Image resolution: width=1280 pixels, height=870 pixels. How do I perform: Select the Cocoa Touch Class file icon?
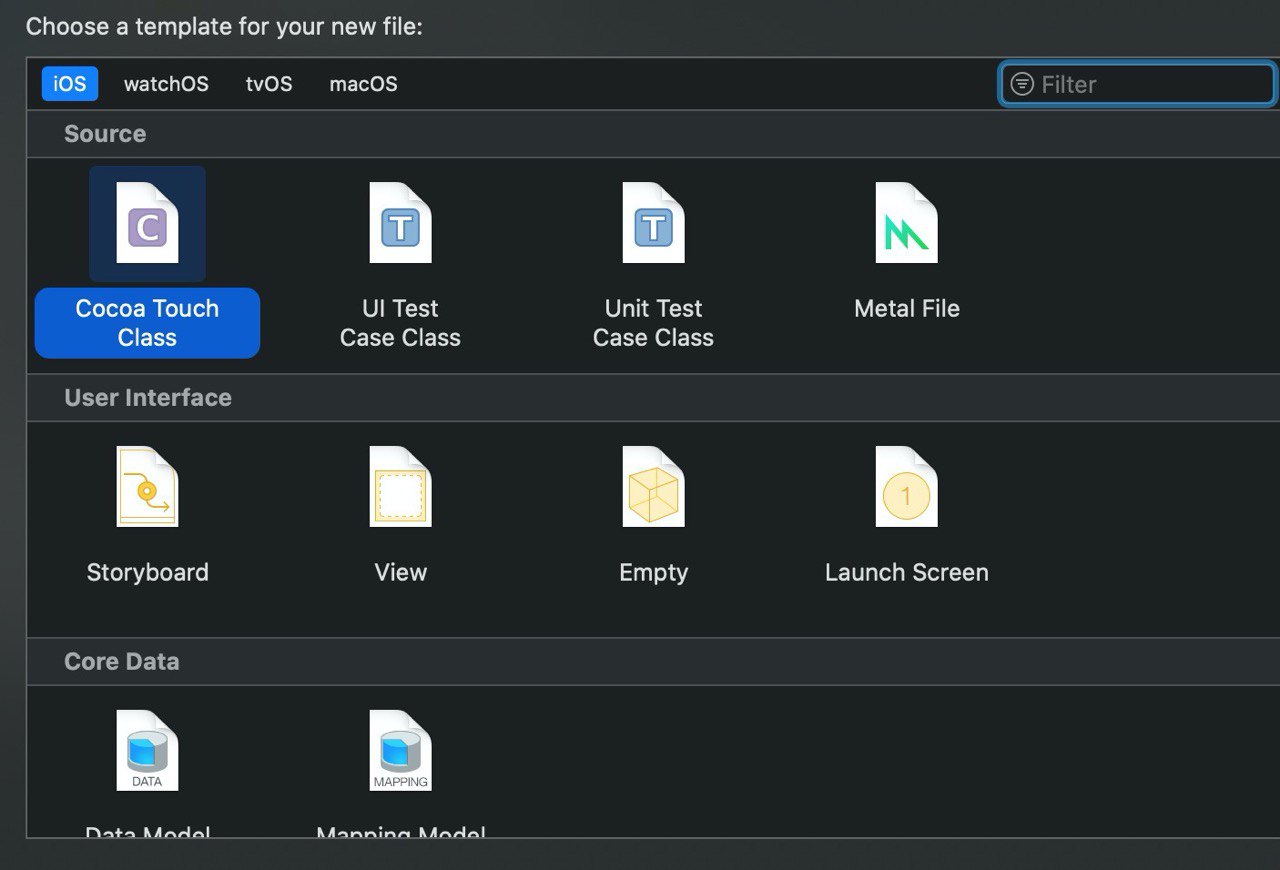click(x=147, y=223)
